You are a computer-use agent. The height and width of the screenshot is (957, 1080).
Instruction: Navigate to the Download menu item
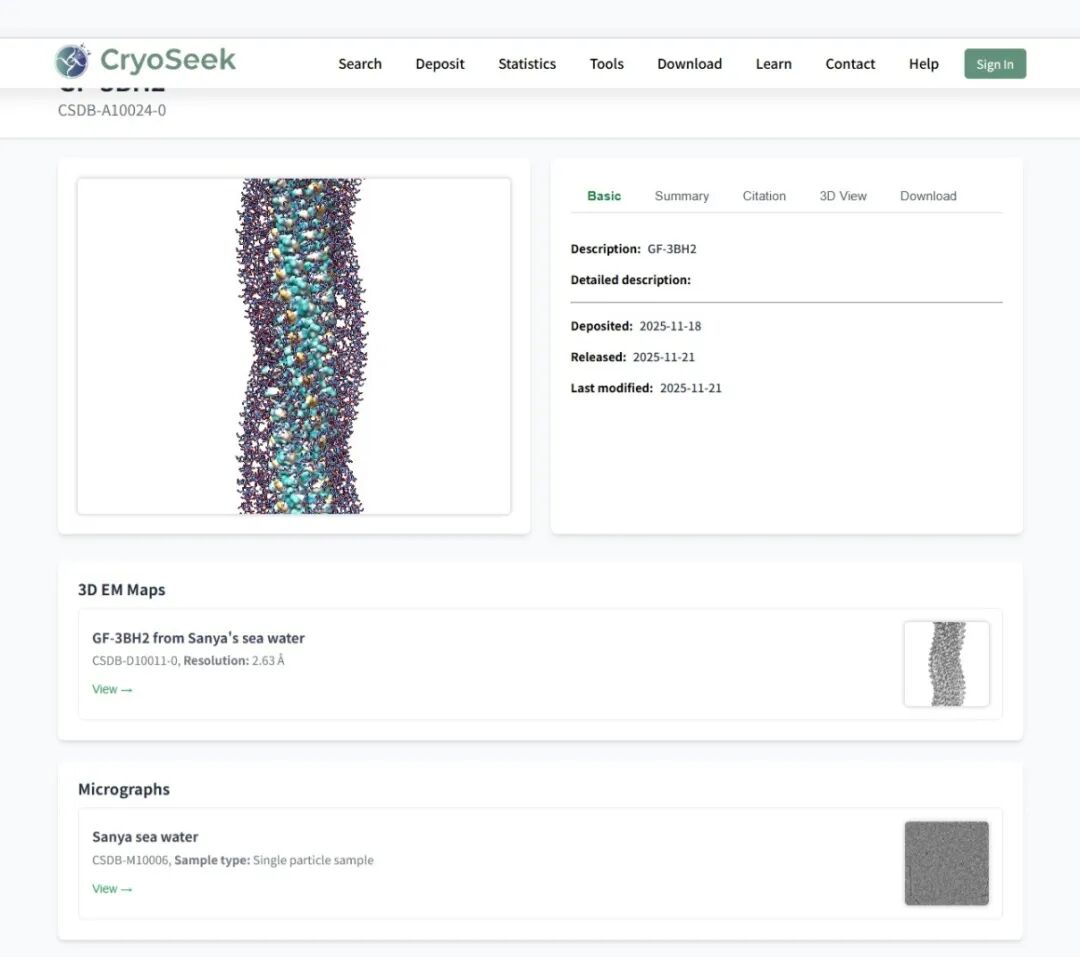(x=689, y=64)
